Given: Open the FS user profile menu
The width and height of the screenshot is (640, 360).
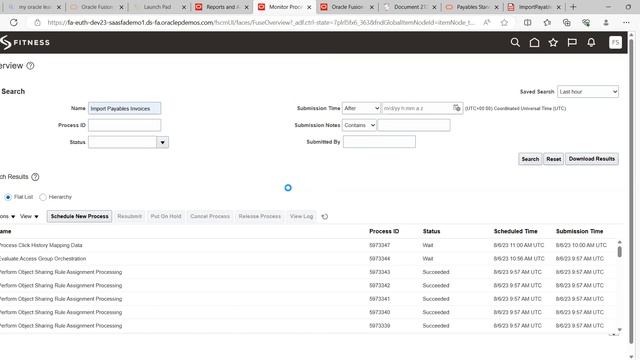Looking at the screenshot, I should 615,42.
